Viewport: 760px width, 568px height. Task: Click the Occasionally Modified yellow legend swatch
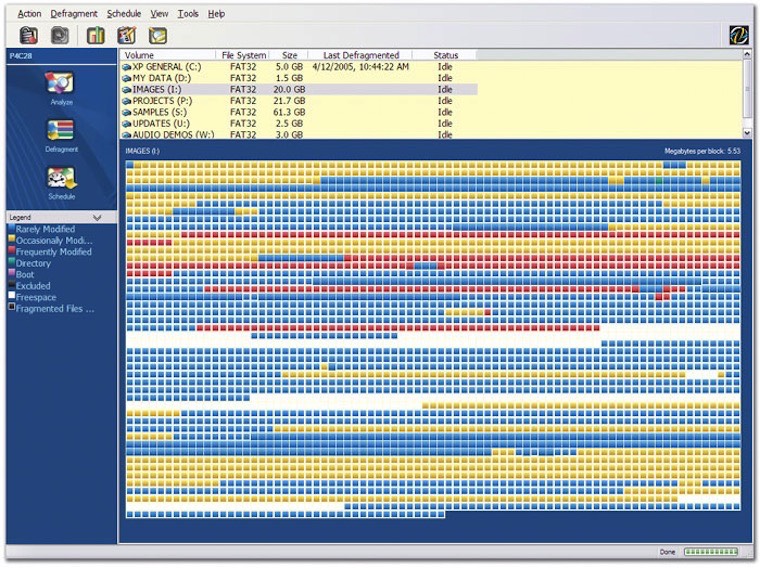tap(11, 238)
